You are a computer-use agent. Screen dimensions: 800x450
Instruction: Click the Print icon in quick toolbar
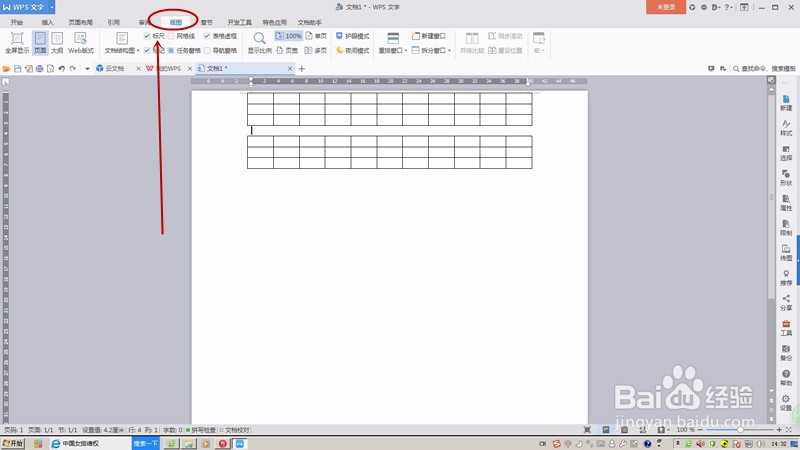click(39, 68)
